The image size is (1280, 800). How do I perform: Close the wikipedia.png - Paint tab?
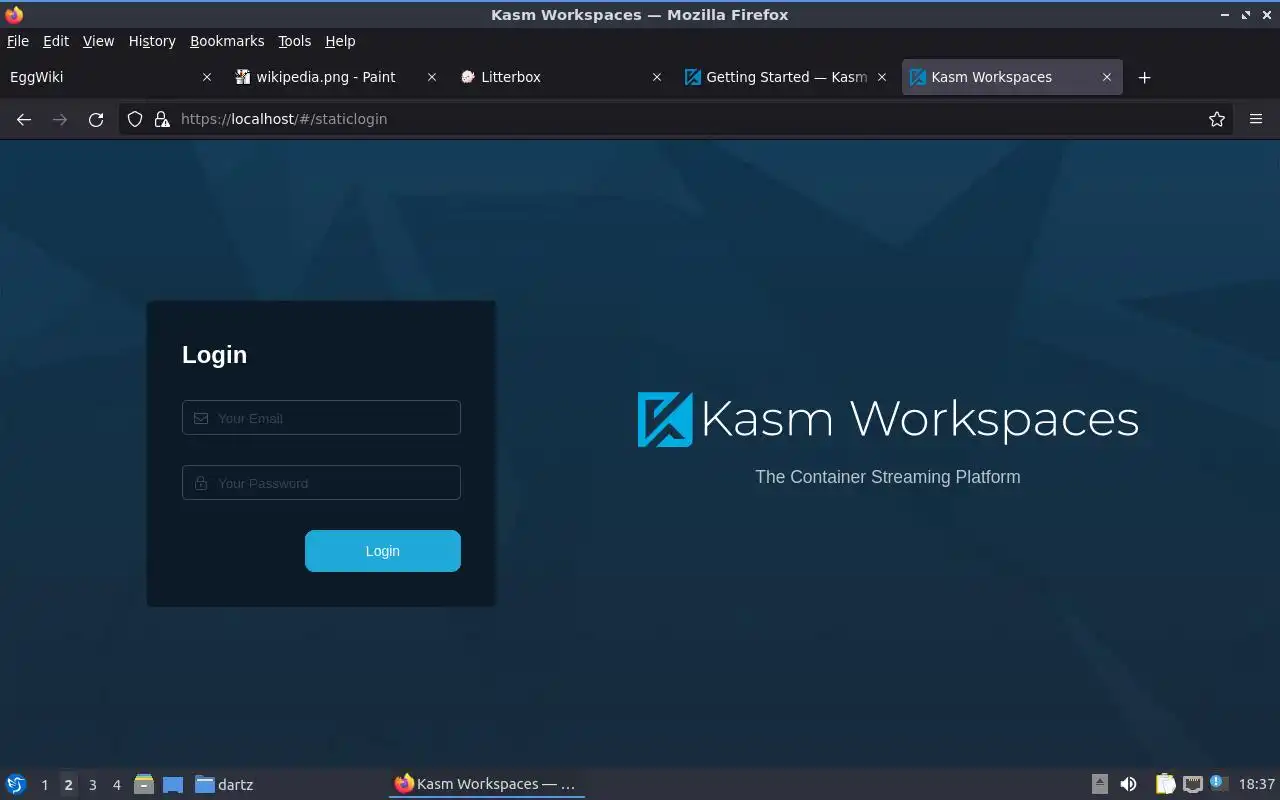click(x=432, y=77)
